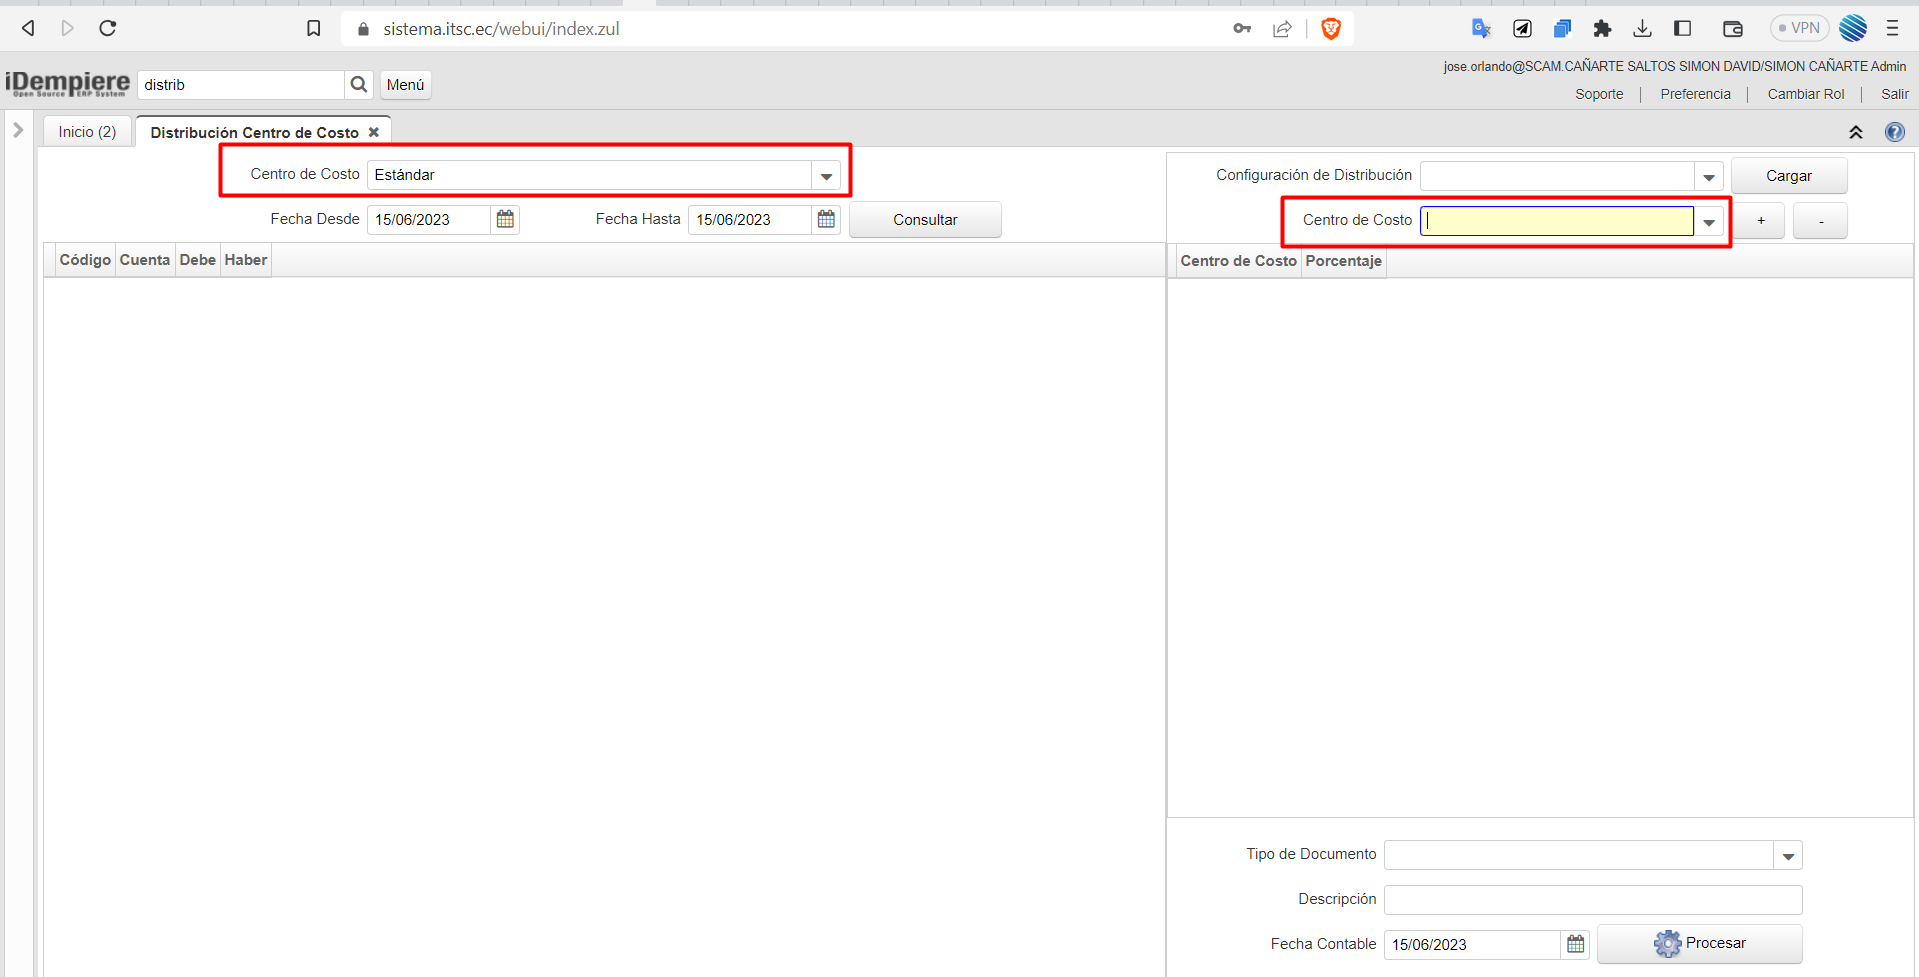1919x977 pixels.
Task: Open Tipo de Documento dropdown
Action: click(1787, 856)
